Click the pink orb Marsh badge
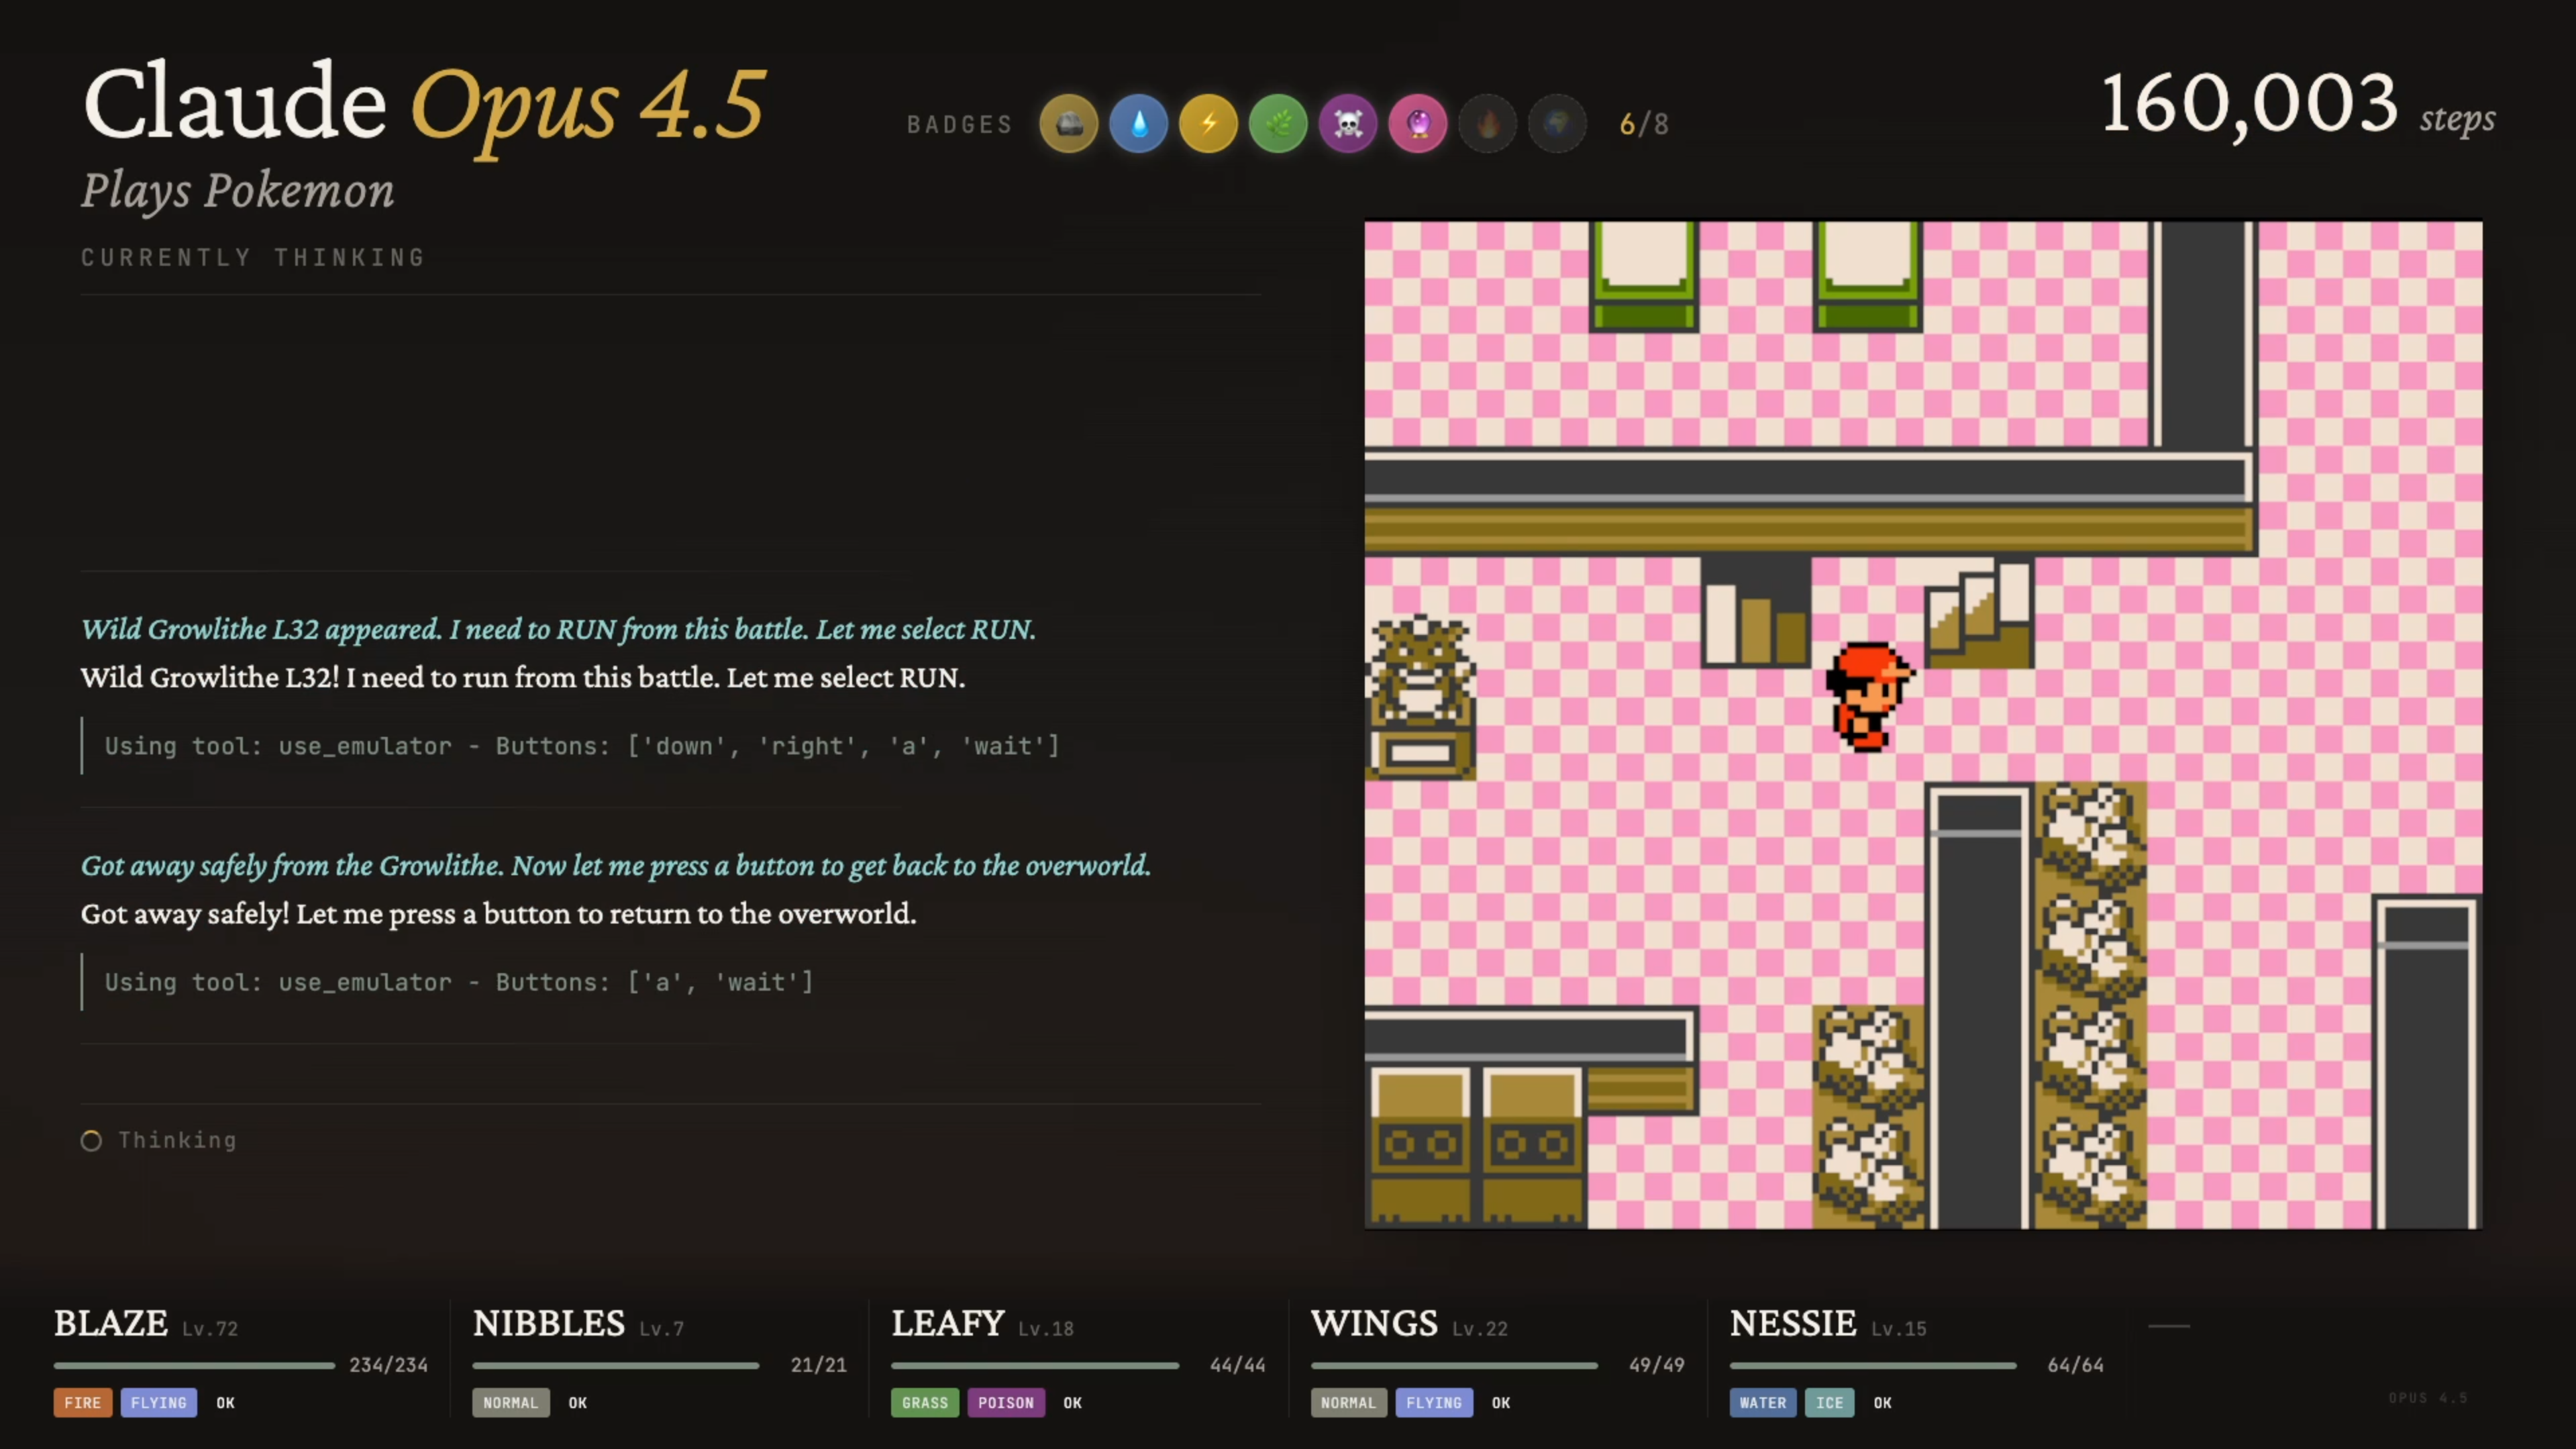The image size is (2576, 1449). (x=1418, y=124)
